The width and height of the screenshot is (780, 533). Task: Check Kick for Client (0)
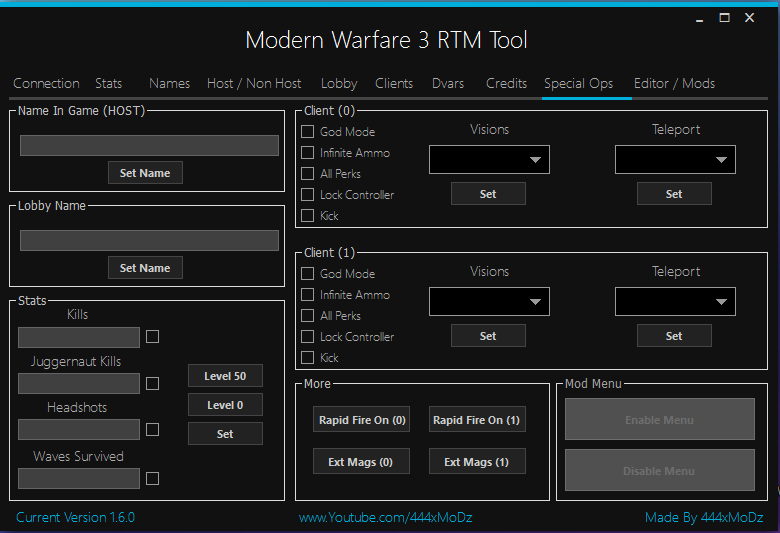point(307,215)
